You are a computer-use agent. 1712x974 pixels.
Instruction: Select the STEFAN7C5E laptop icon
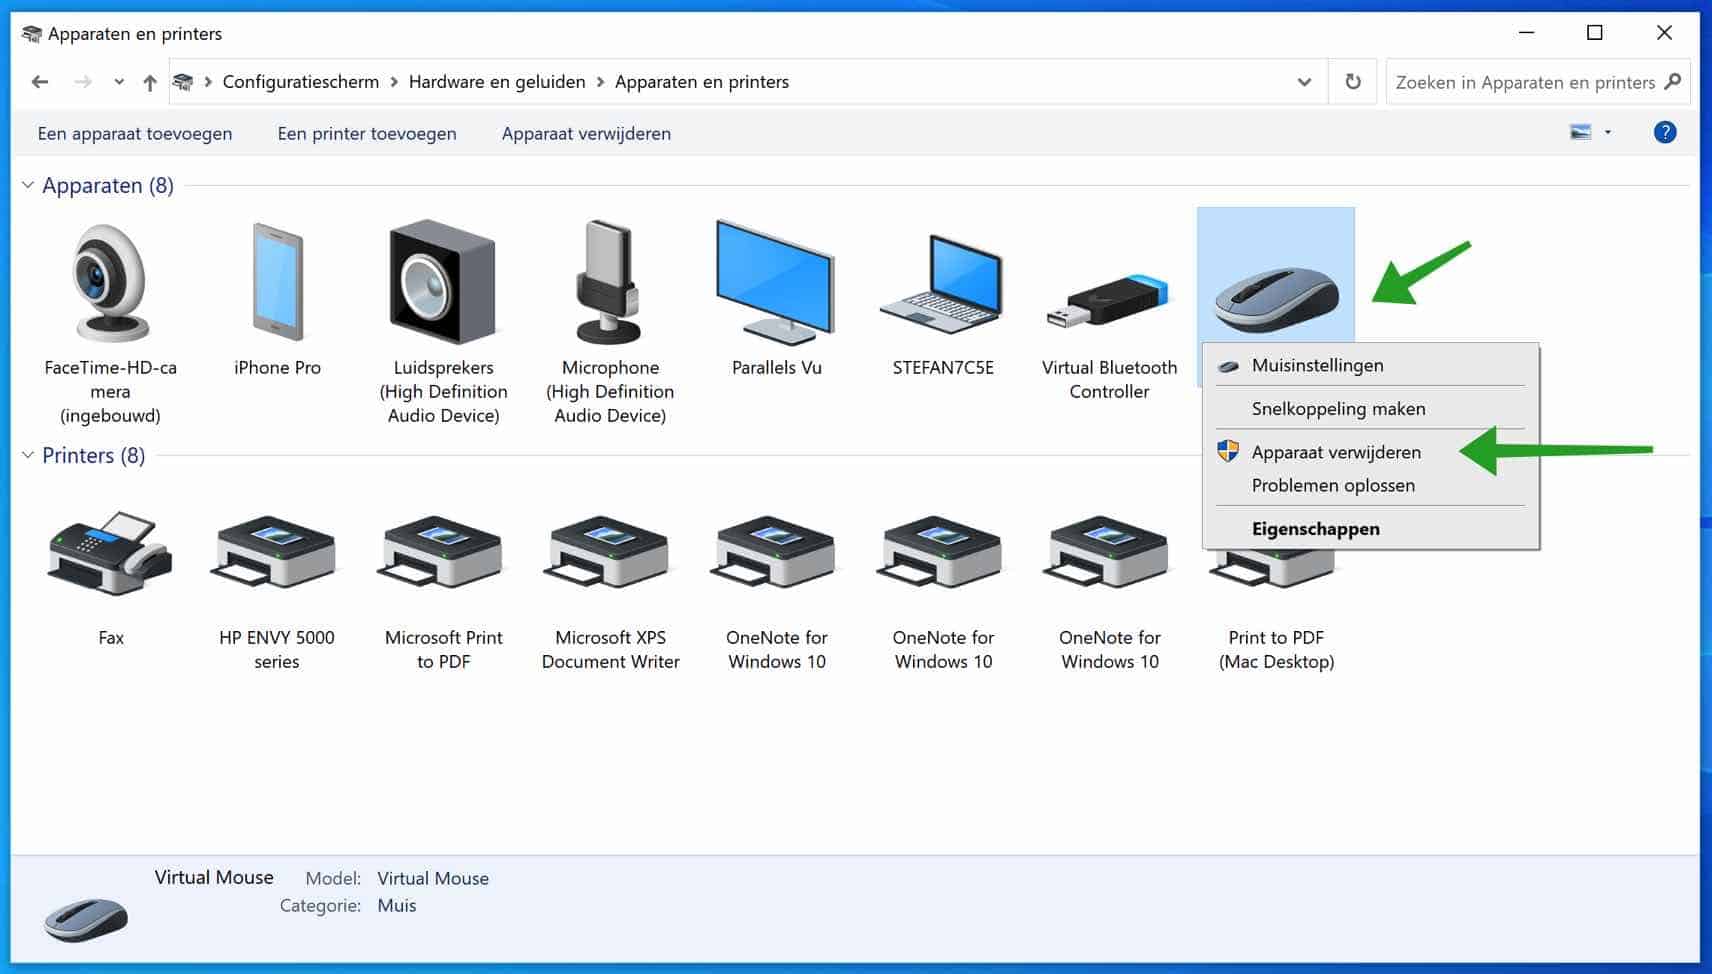(942, 284)
